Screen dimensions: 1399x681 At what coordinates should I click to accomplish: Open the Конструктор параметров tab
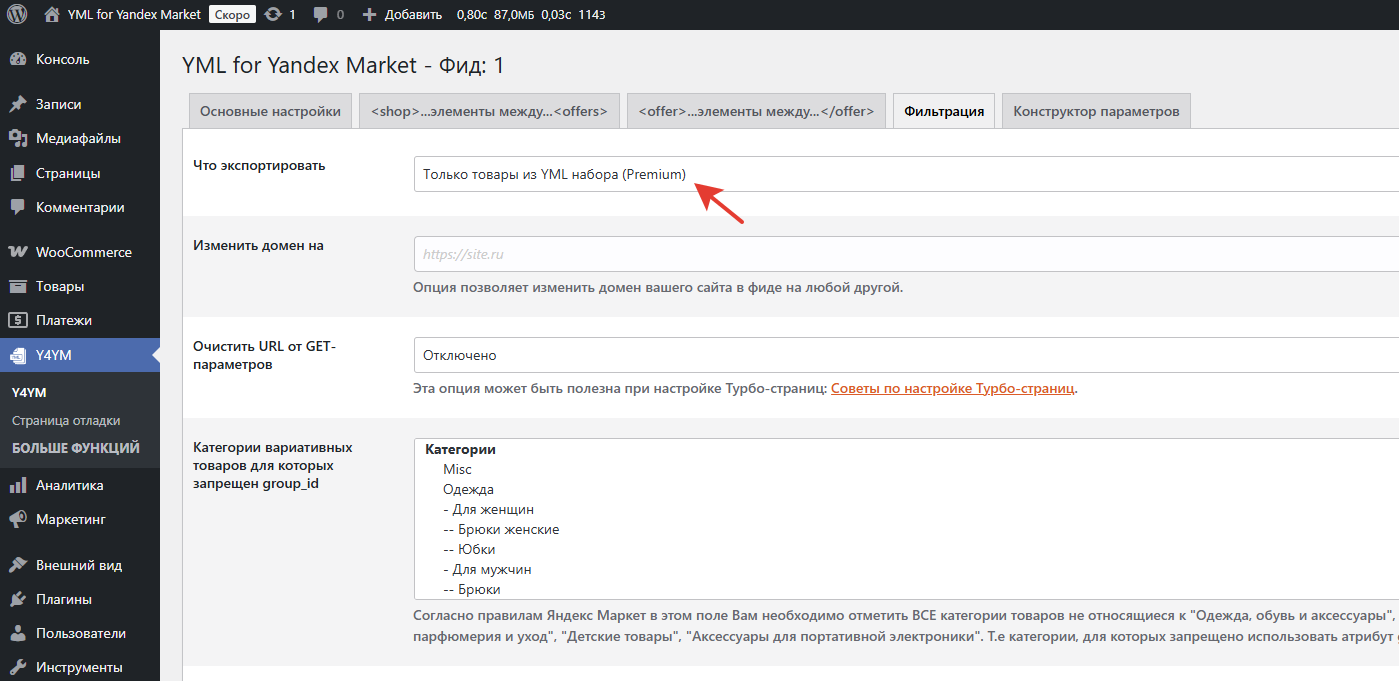pos(1096,111)
